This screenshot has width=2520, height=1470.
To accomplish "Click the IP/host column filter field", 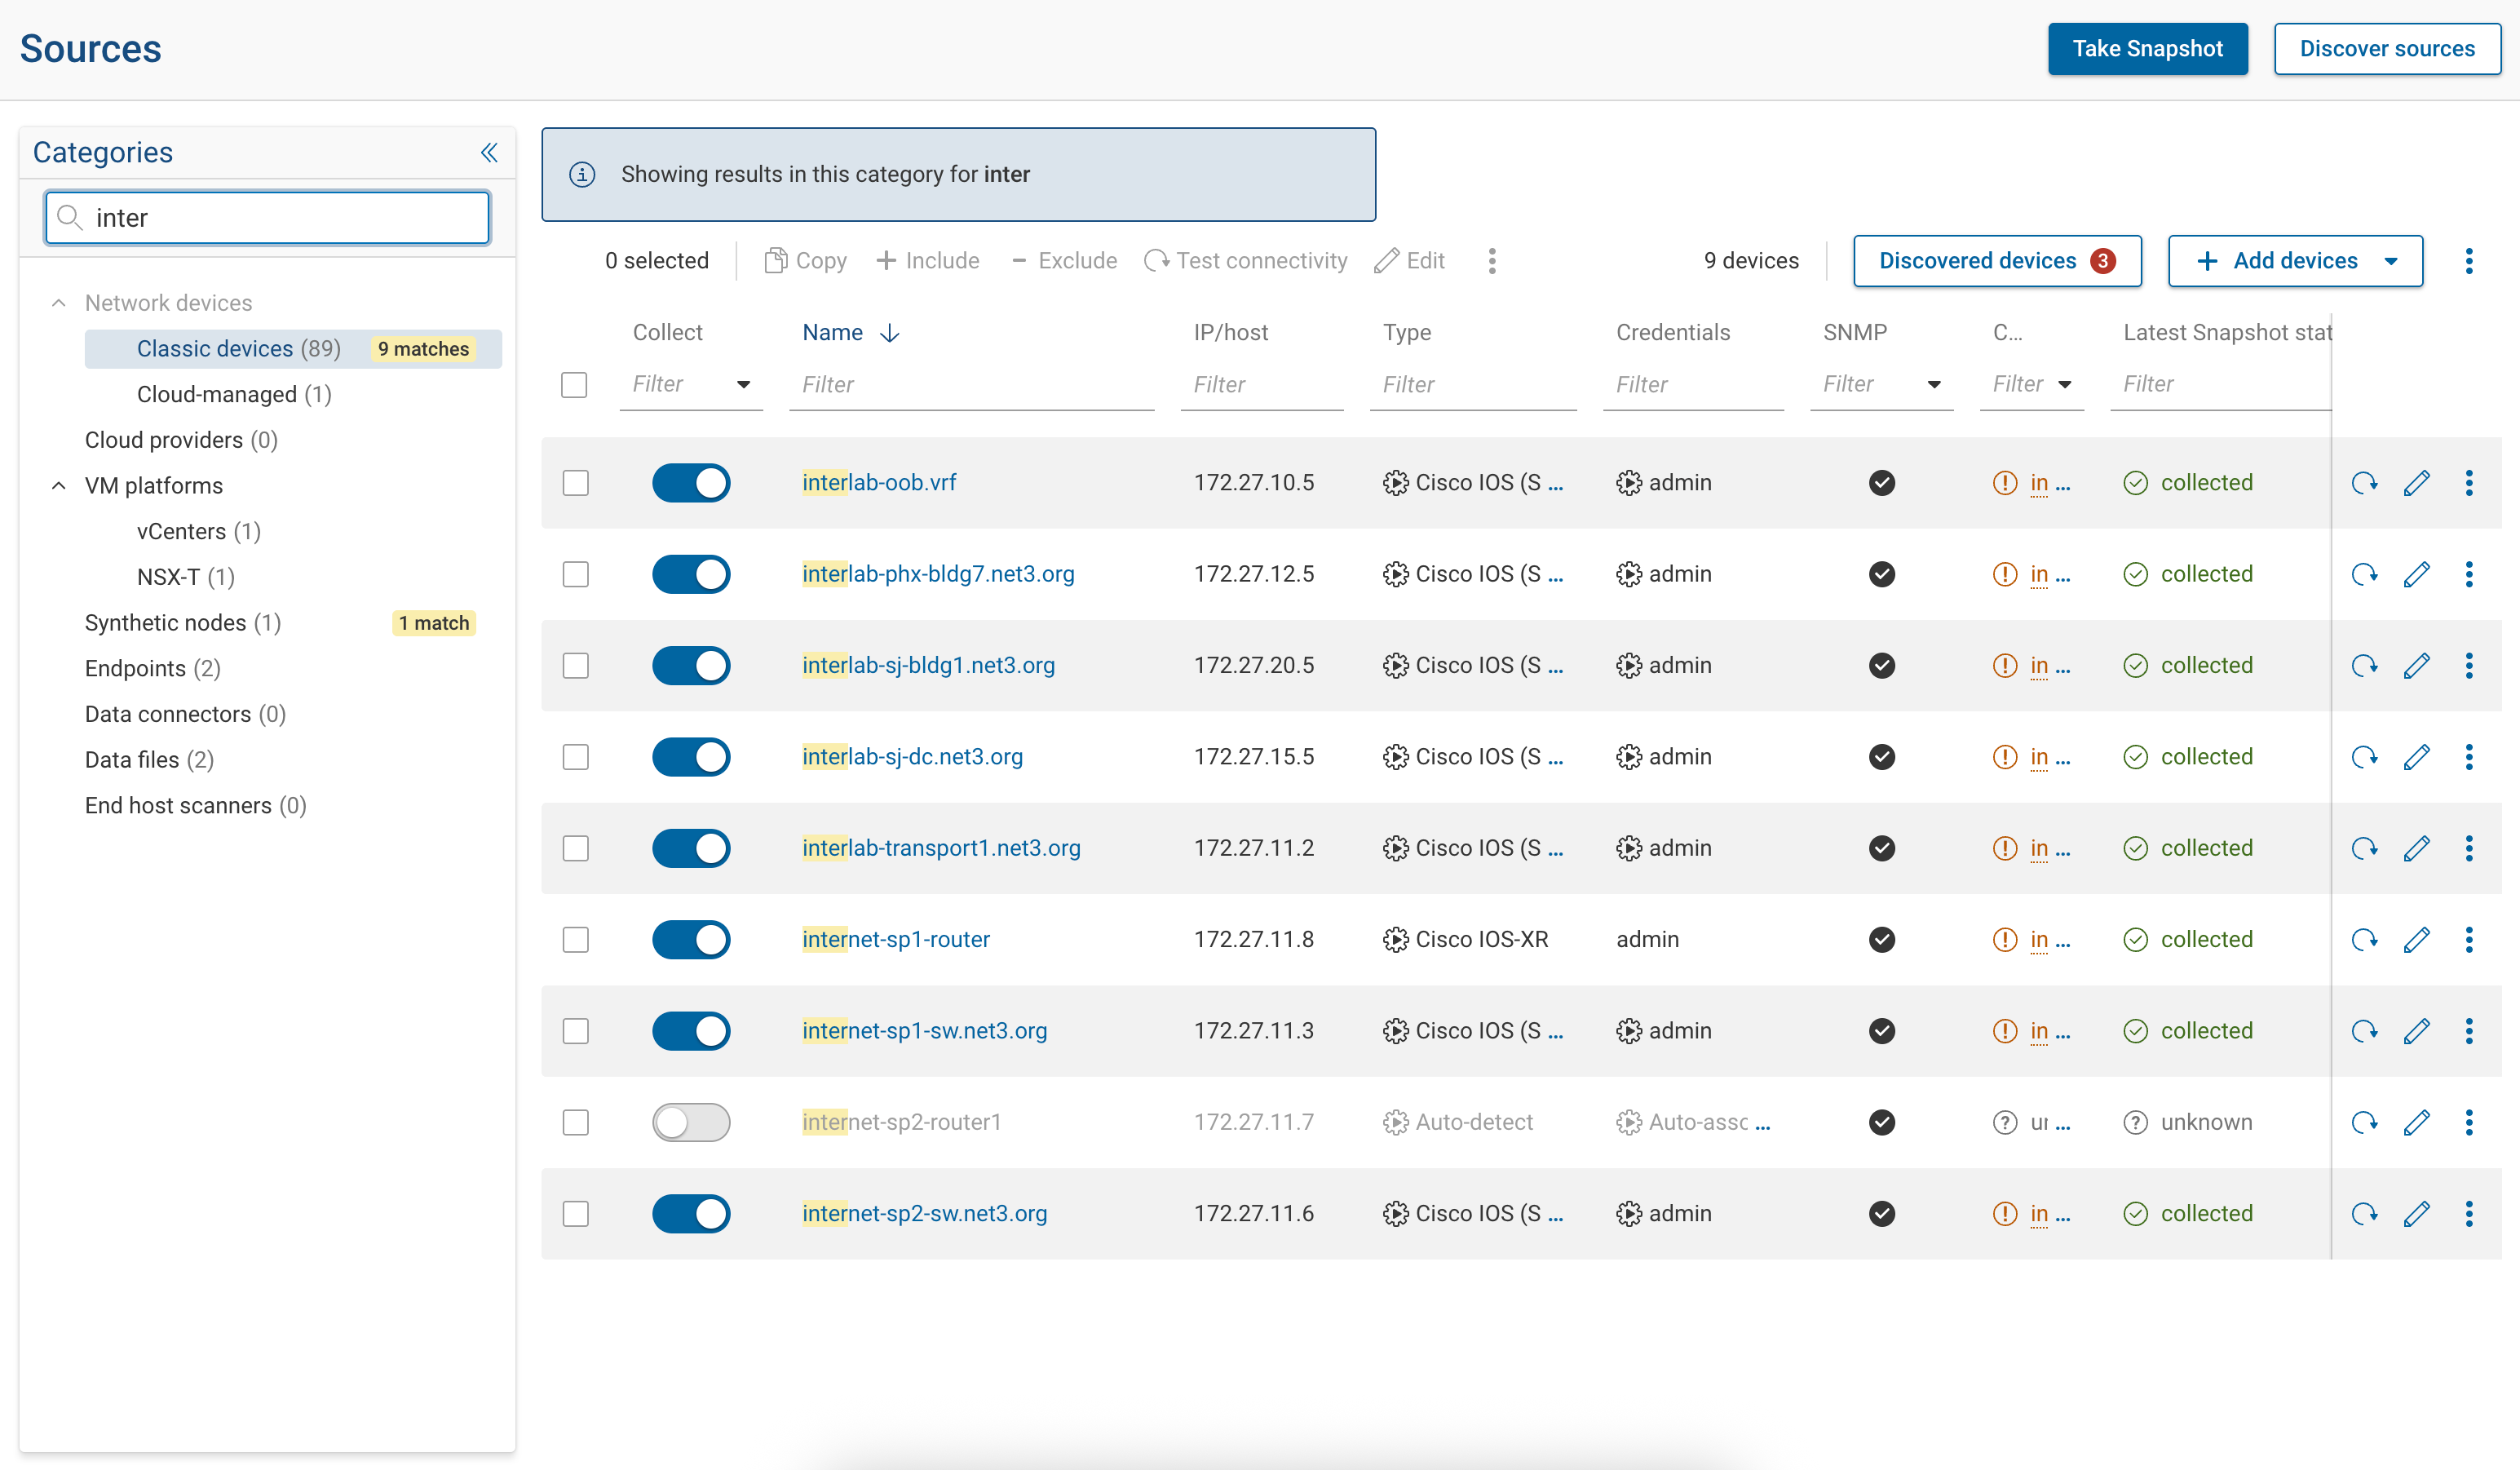I will (x=1261, y=385).
